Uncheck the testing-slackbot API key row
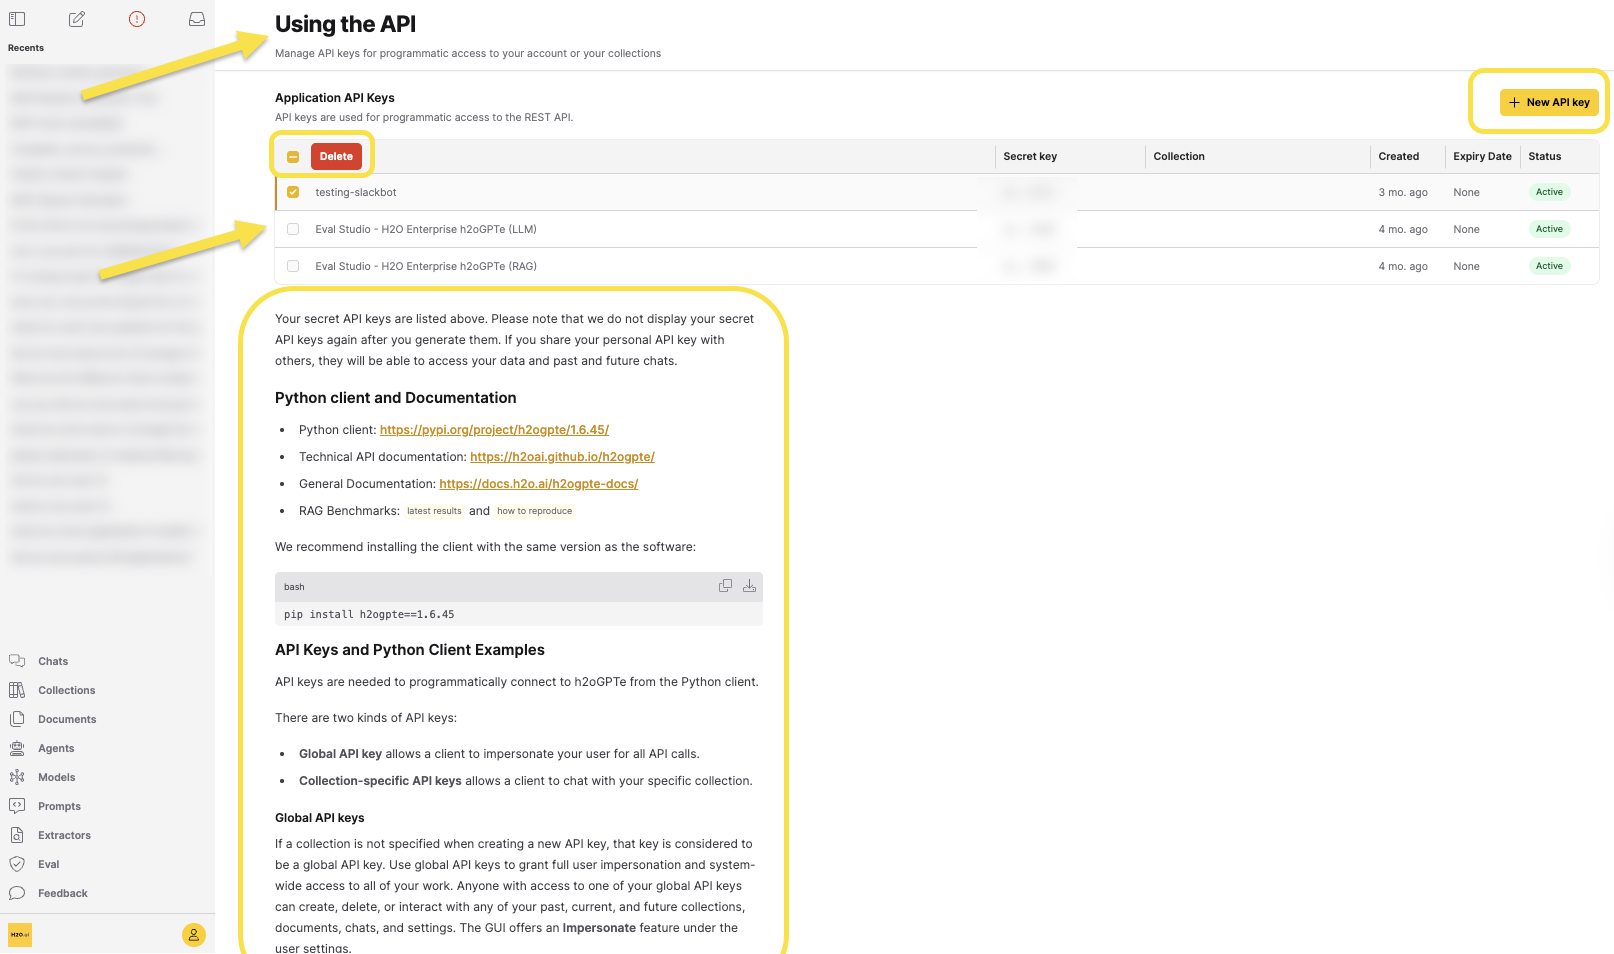Viewport: 1614px width, 954px height. click(x=293, y=192)
